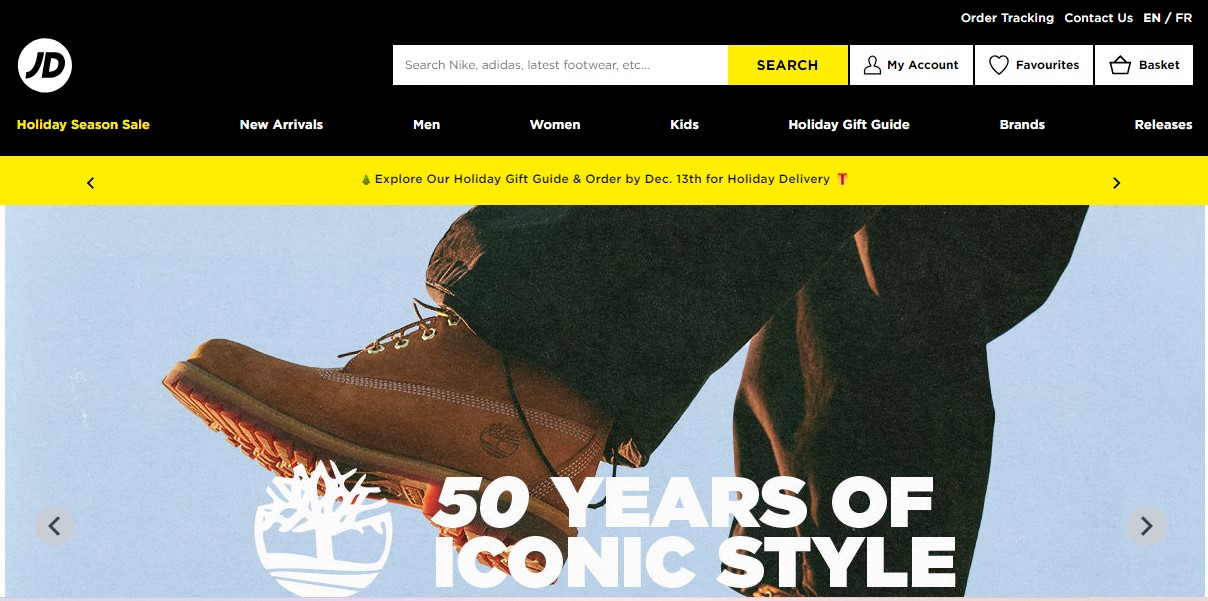Viewport: 1208px width, 601px height.
Task: View the Basket using bag icon
Action: coord(1120,65)
